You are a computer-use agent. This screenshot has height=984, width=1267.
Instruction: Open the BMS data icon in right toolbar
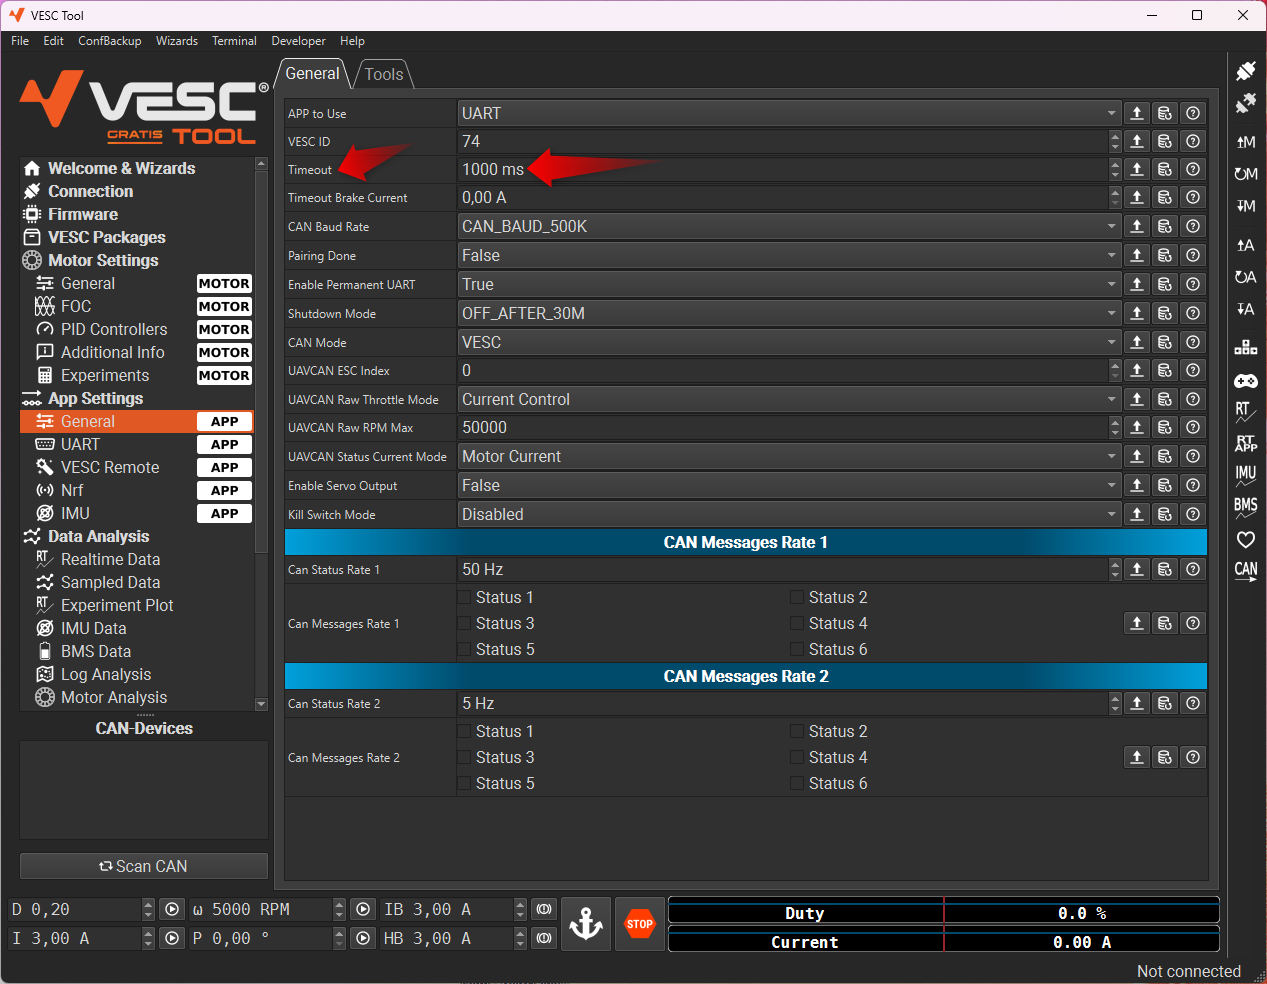pyautogui.click(x=1246, y=507)
